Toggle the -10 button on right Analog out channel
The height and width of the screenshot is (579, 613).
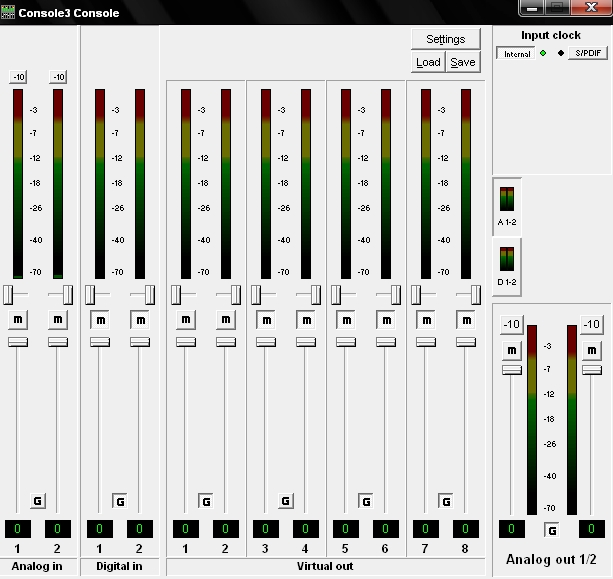tap(591, 324)
